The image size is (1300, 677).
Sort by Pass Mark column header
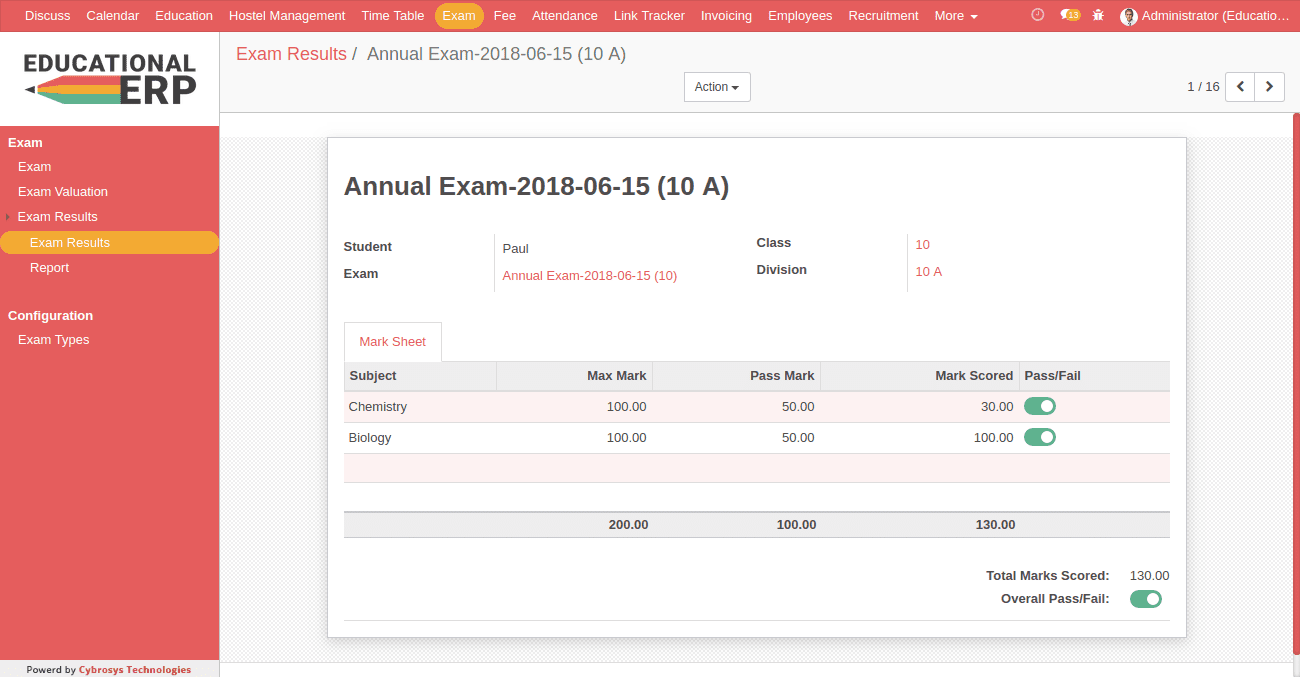point(737,376)
